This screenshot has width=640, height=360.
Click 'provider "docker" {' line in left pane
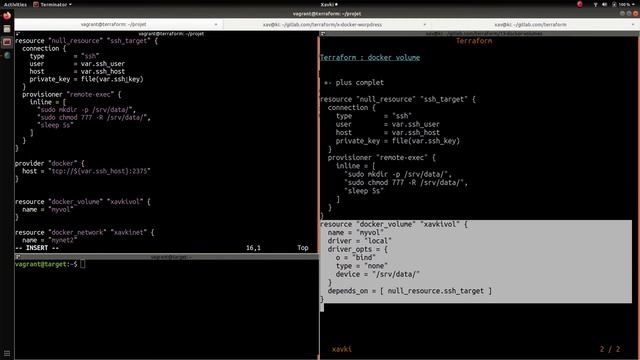click(49, 163)
